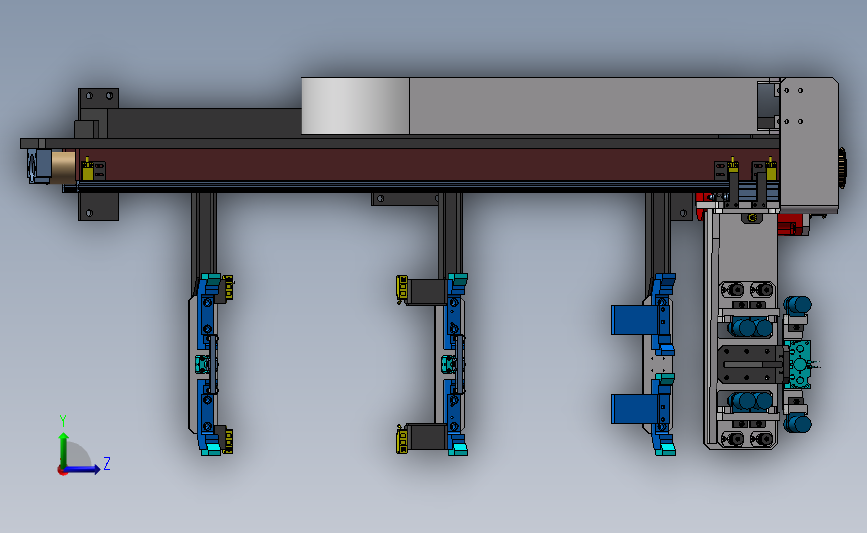Select the gray end plate with four holes

[x=808, y=144]
